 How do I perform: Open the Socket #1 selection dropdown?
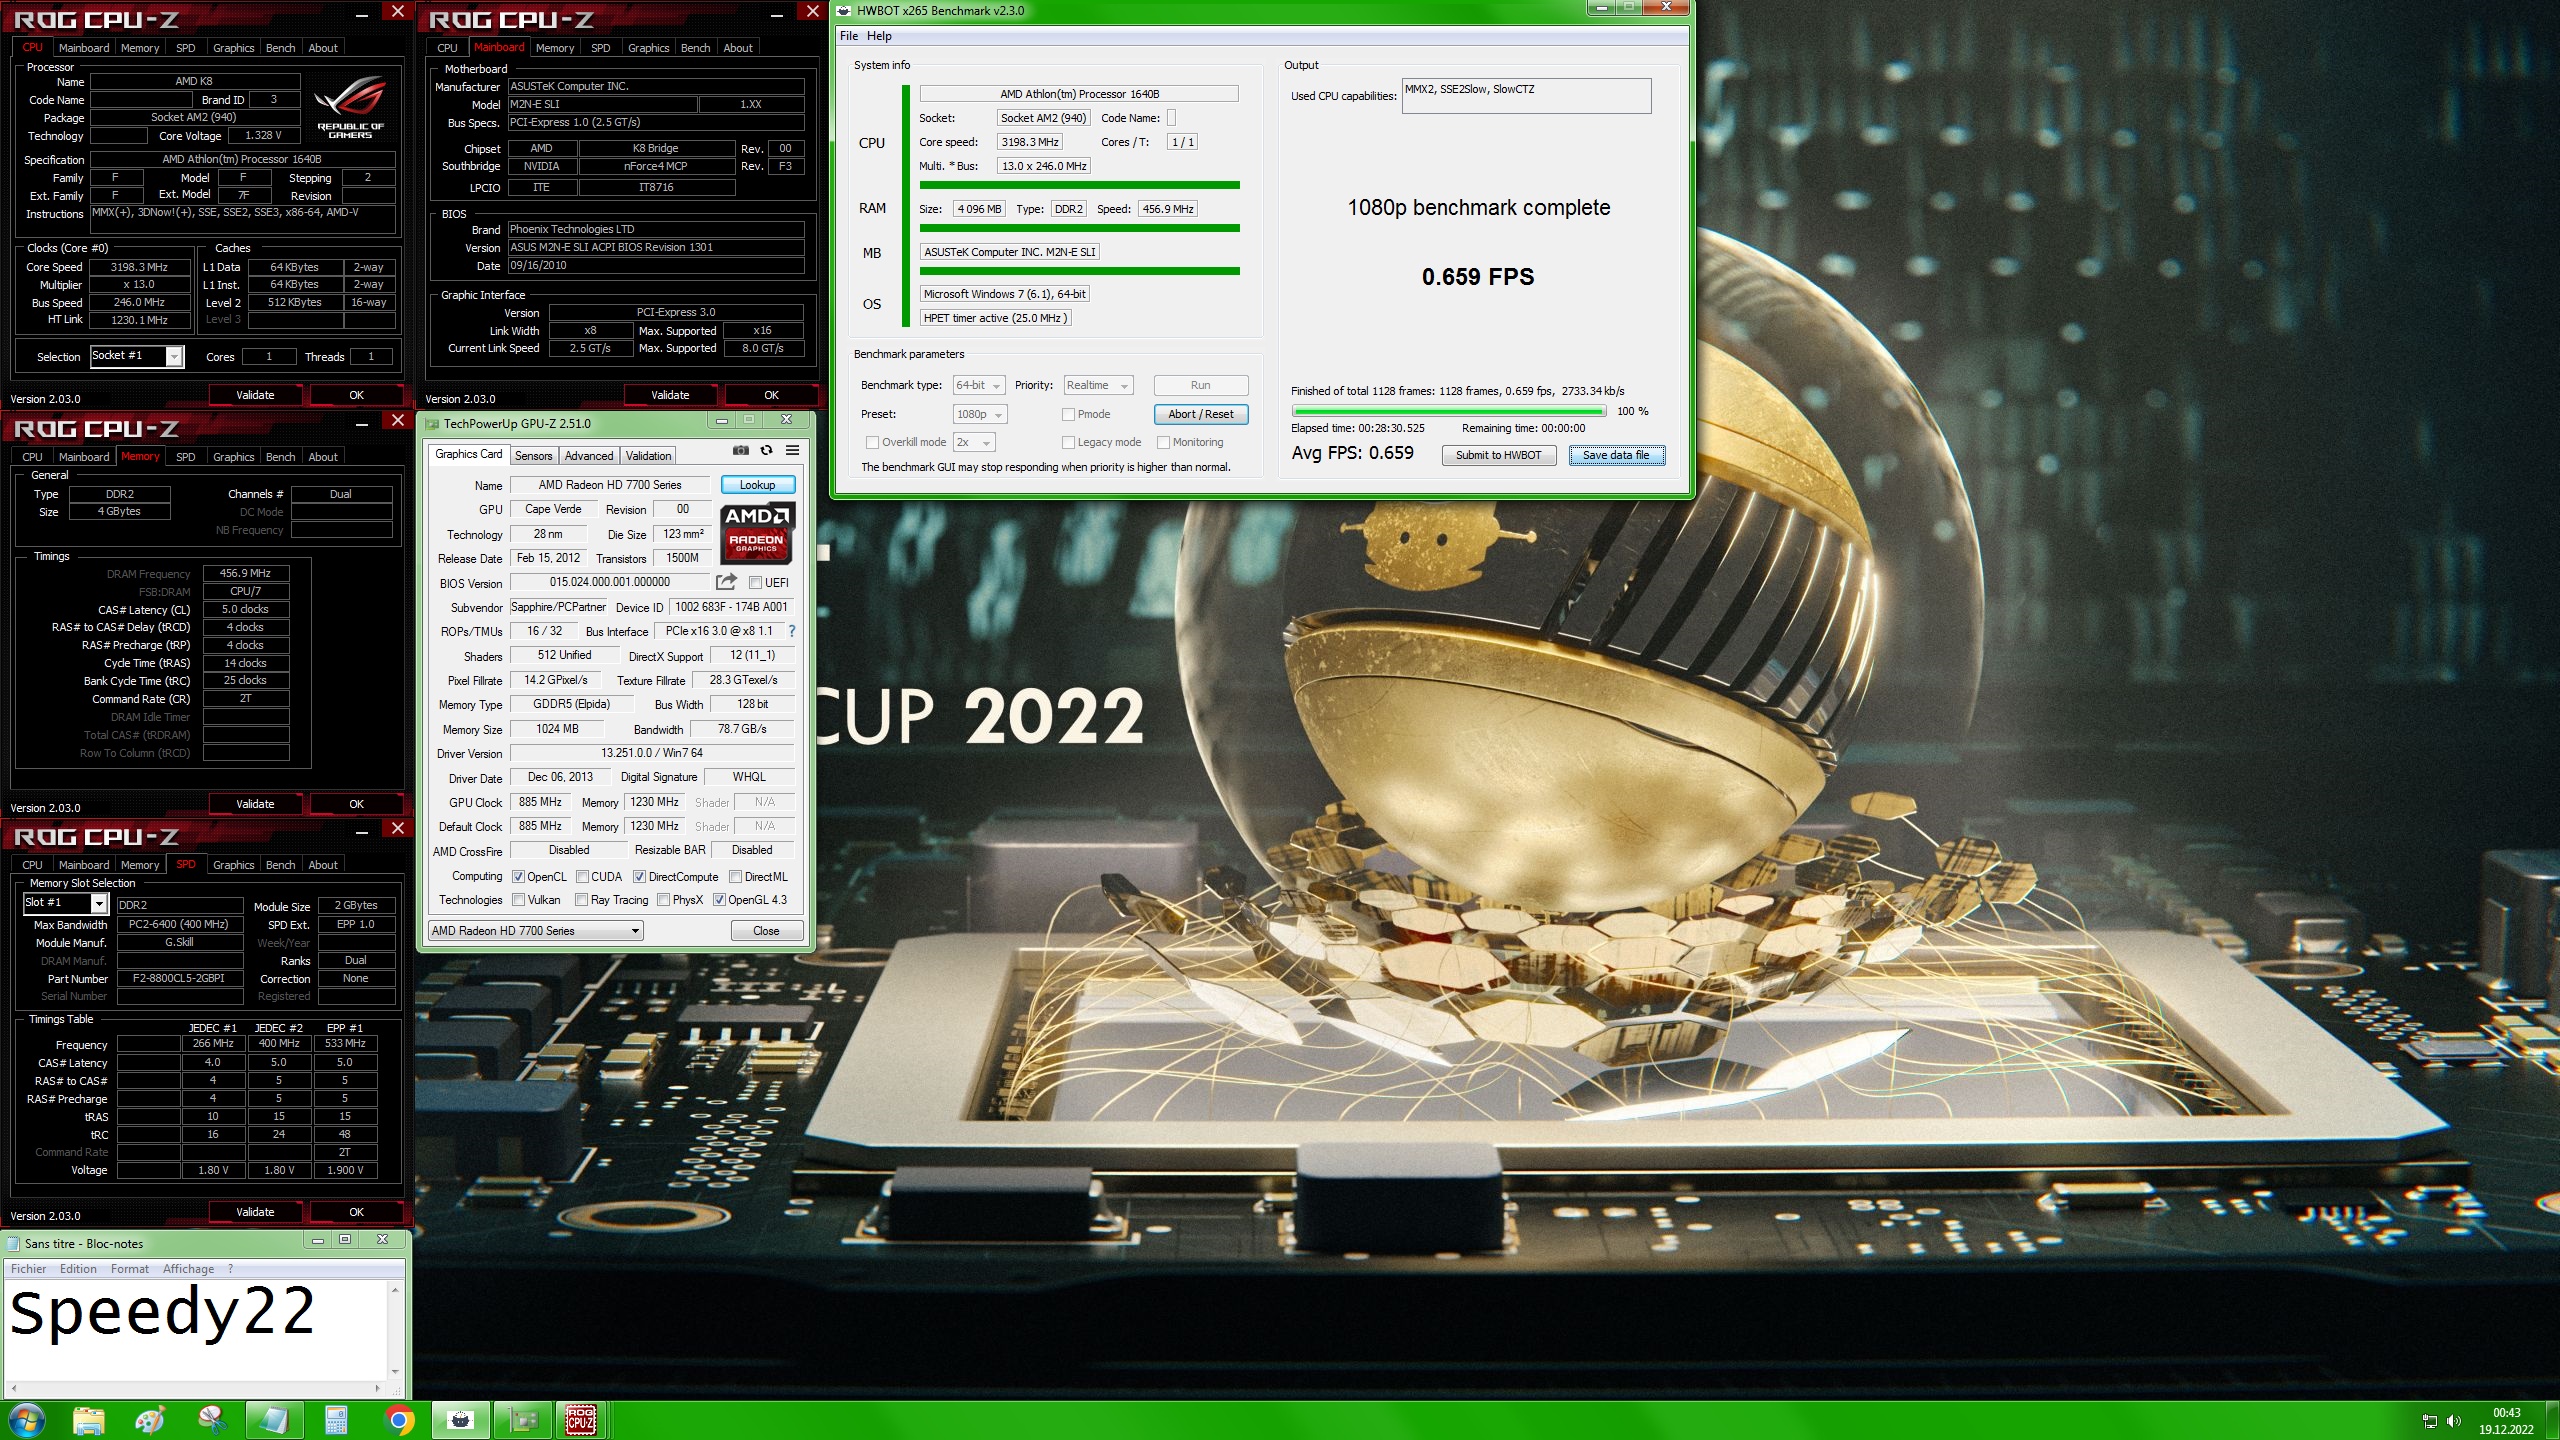136,356
